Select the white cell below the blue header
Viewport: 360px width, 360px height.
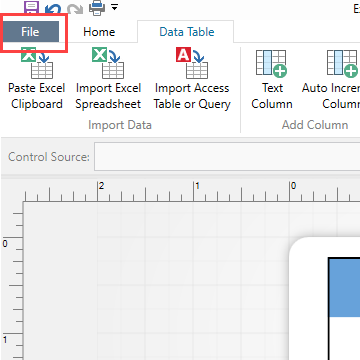pyautogui.click(x=345, y=338)
